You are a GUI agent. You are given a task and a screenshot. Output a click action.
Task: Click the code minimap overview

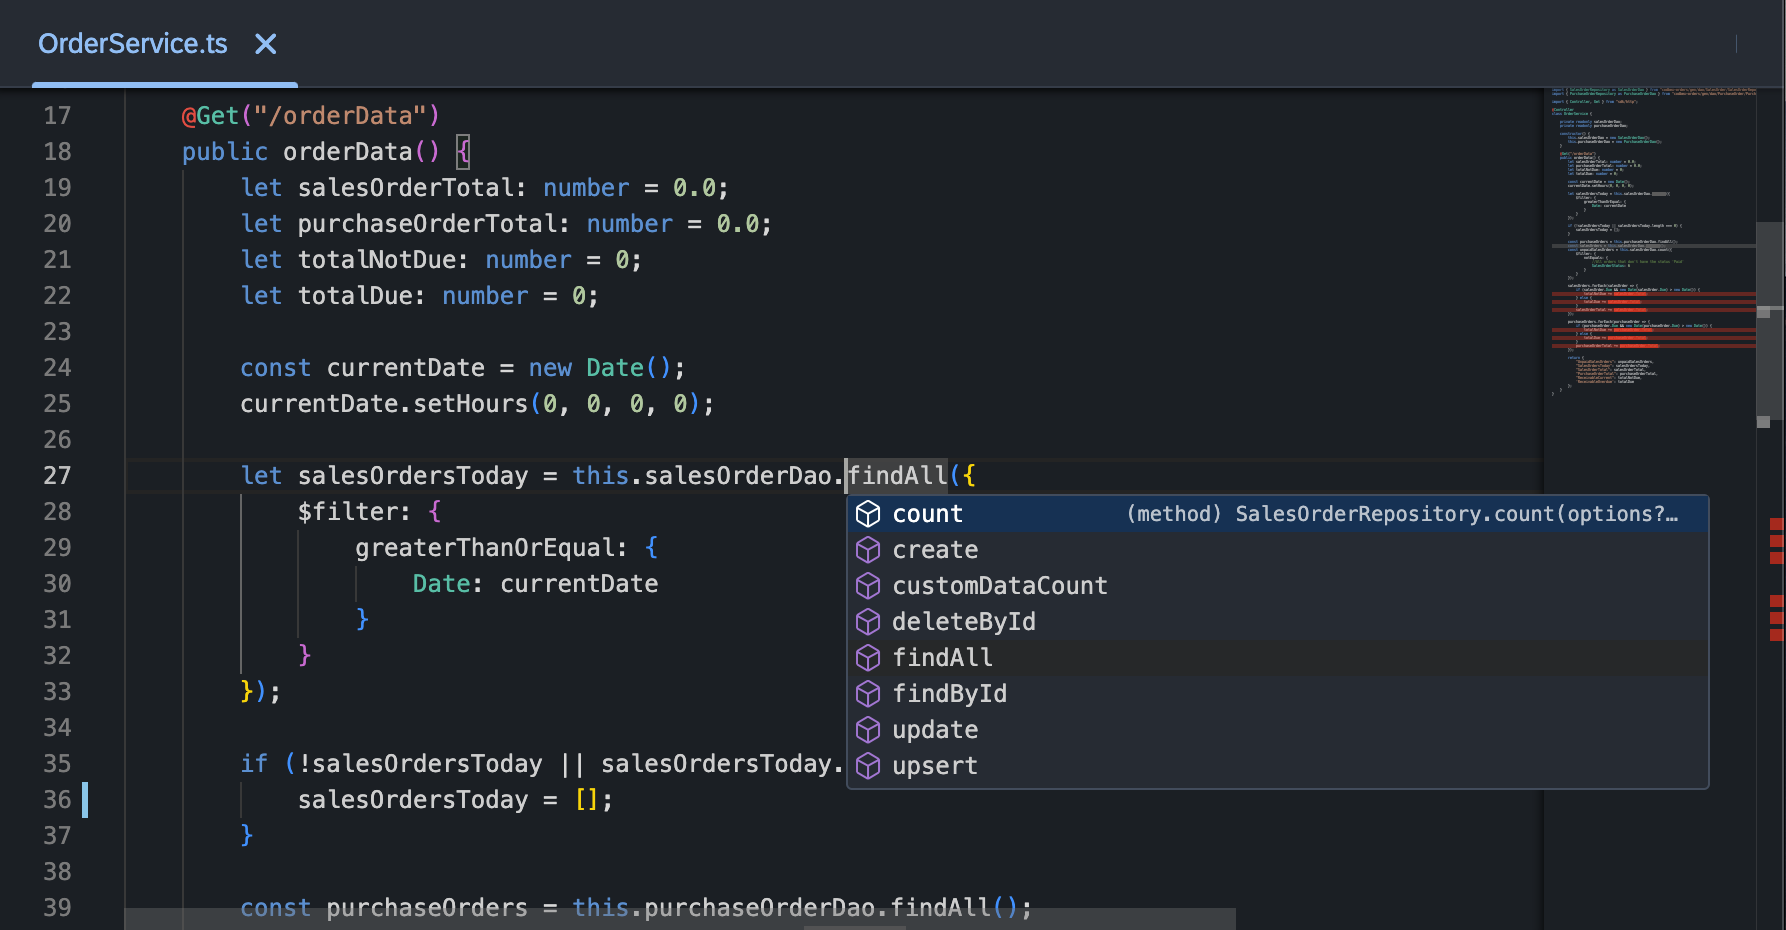(x=1650, y=240)
